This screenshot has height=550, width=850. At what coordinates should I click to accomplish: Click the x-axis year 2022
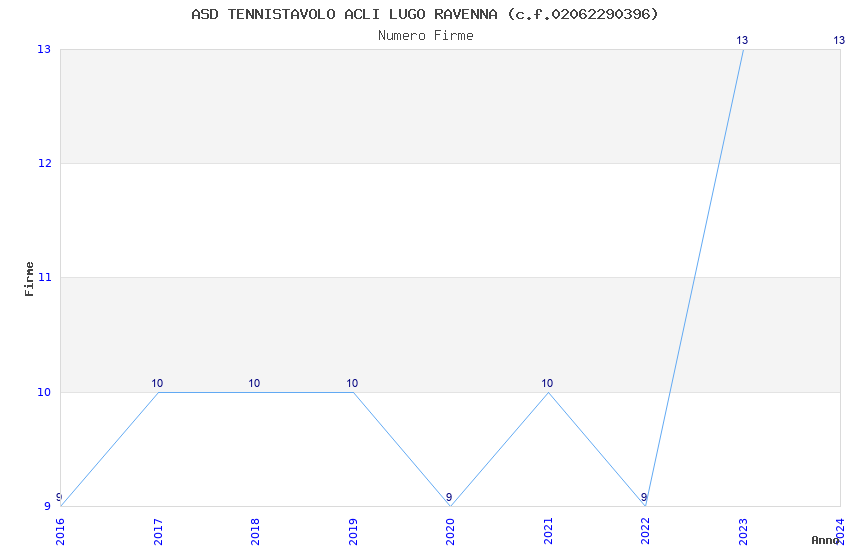tap(646, 532)
